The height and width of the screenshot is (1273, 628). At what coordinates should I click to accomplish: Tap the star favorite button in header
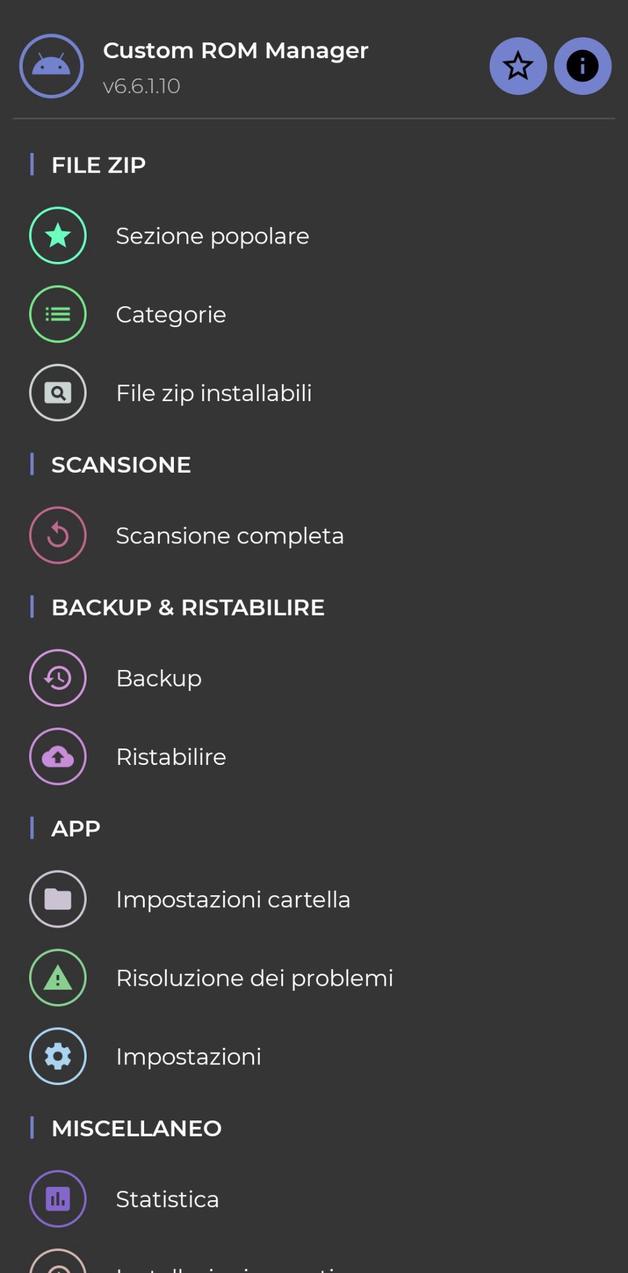[518, 66]
